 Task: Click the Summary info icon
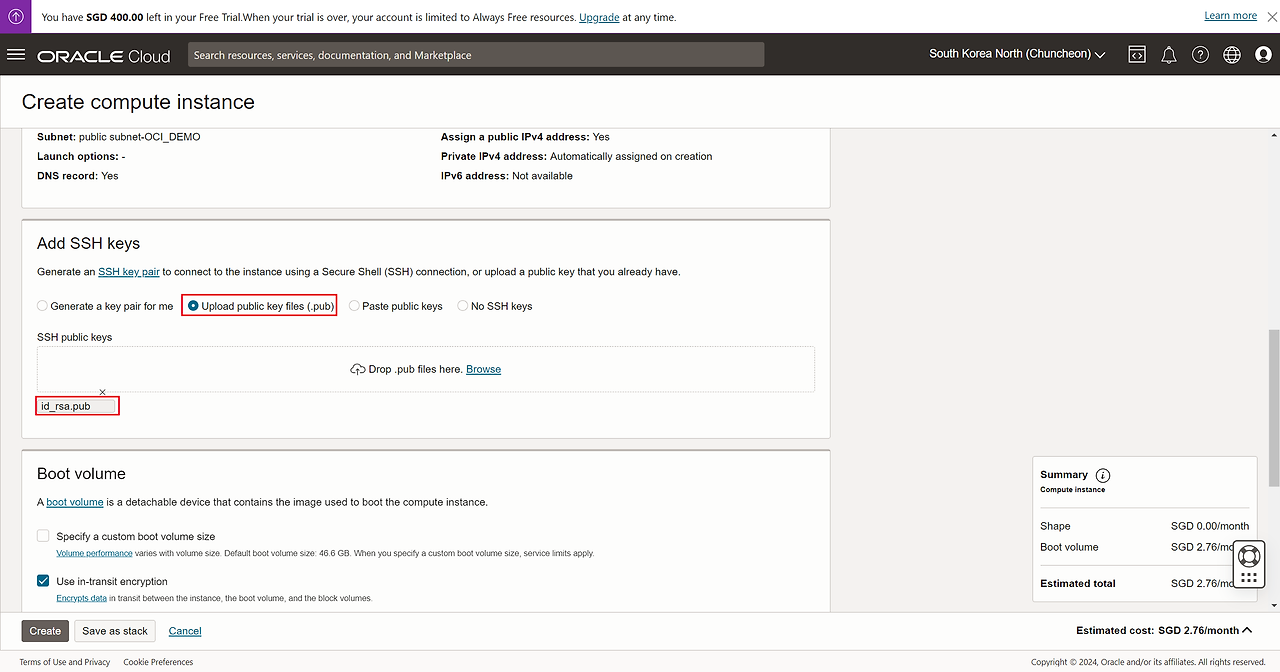1103,475
